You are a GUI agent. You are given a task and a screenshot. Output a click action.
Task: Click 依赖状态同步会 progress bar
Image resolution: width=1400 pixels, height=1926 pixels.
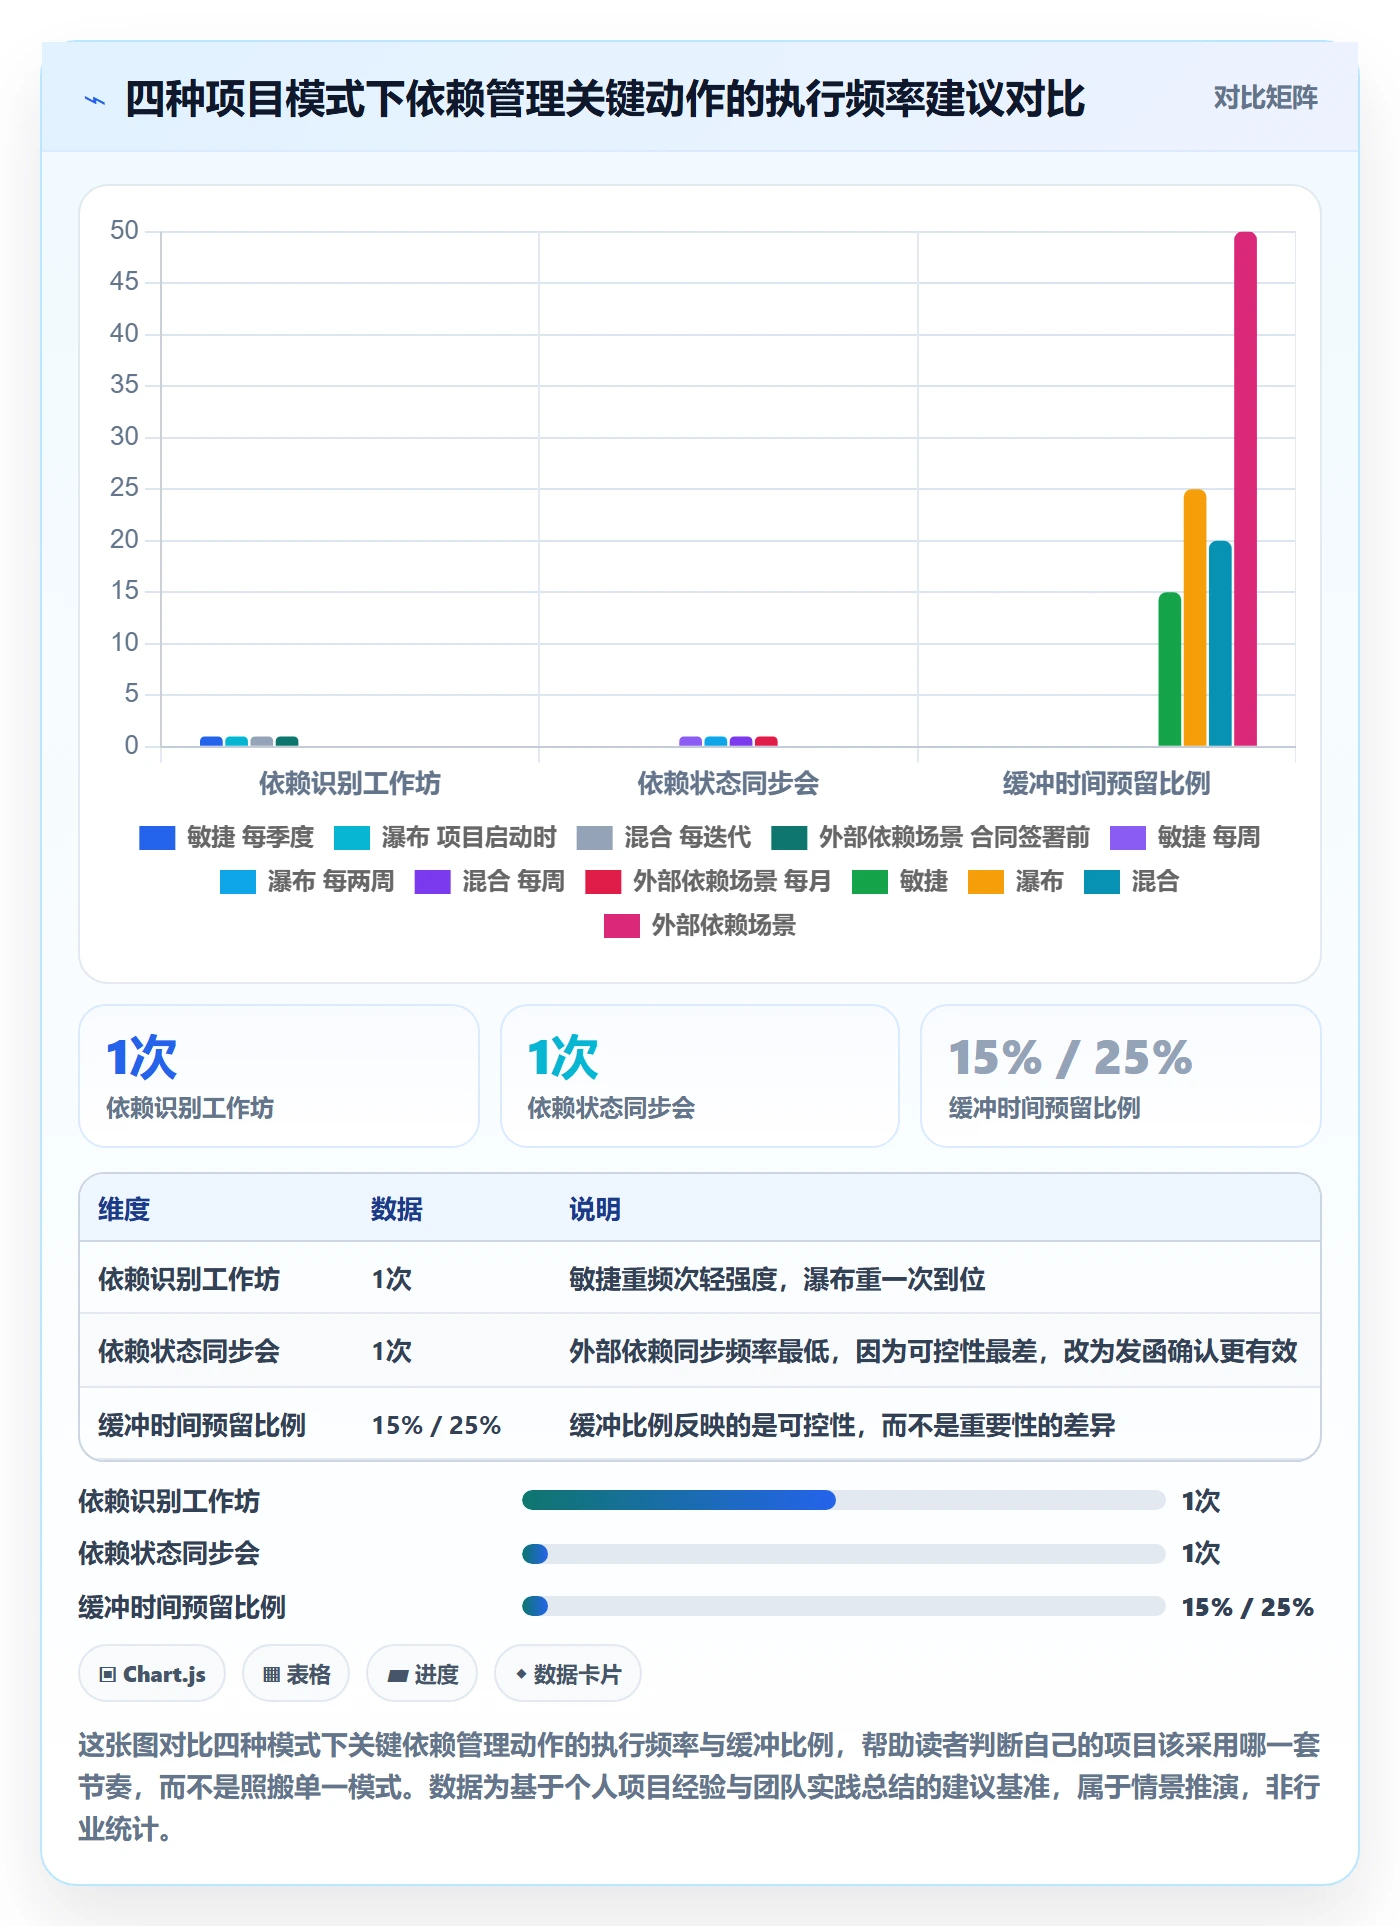click(843, 1553)
